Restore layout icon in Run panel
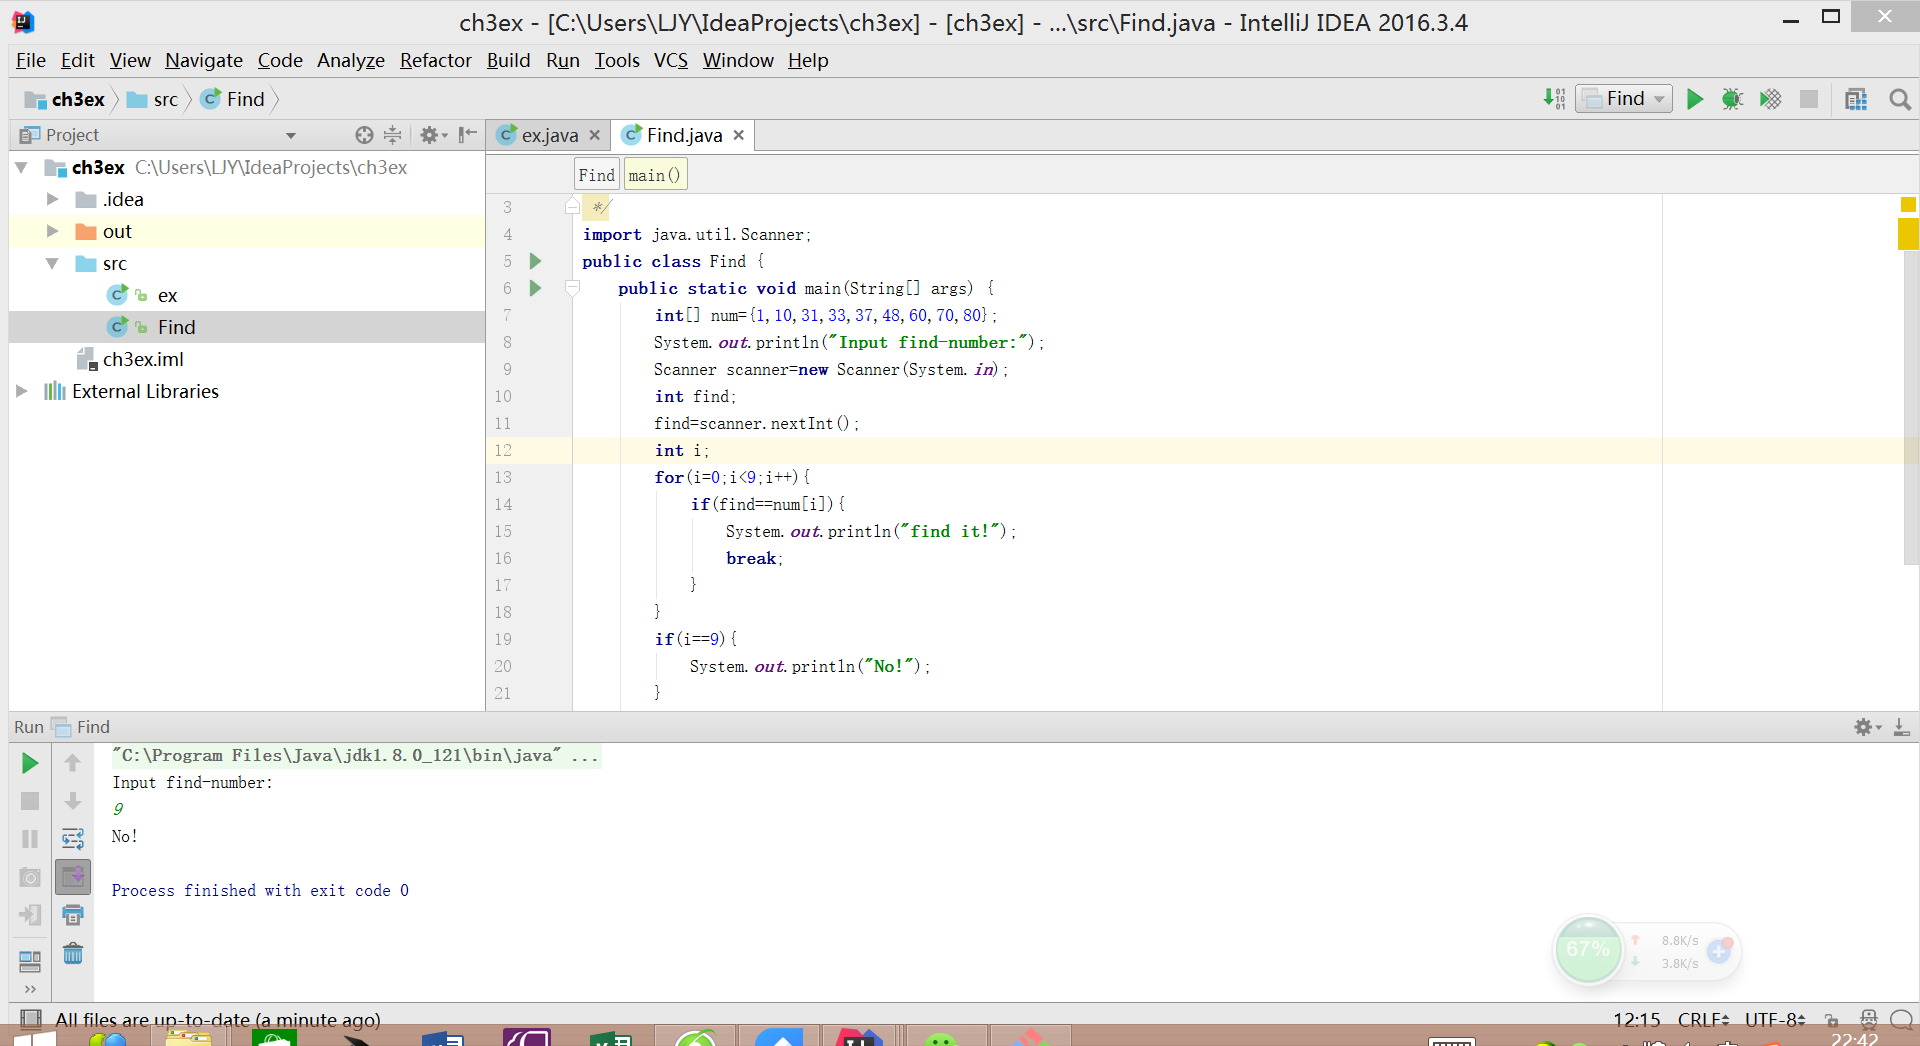The width and height of the screenshot is (1920, 1046). pos(30,961)
